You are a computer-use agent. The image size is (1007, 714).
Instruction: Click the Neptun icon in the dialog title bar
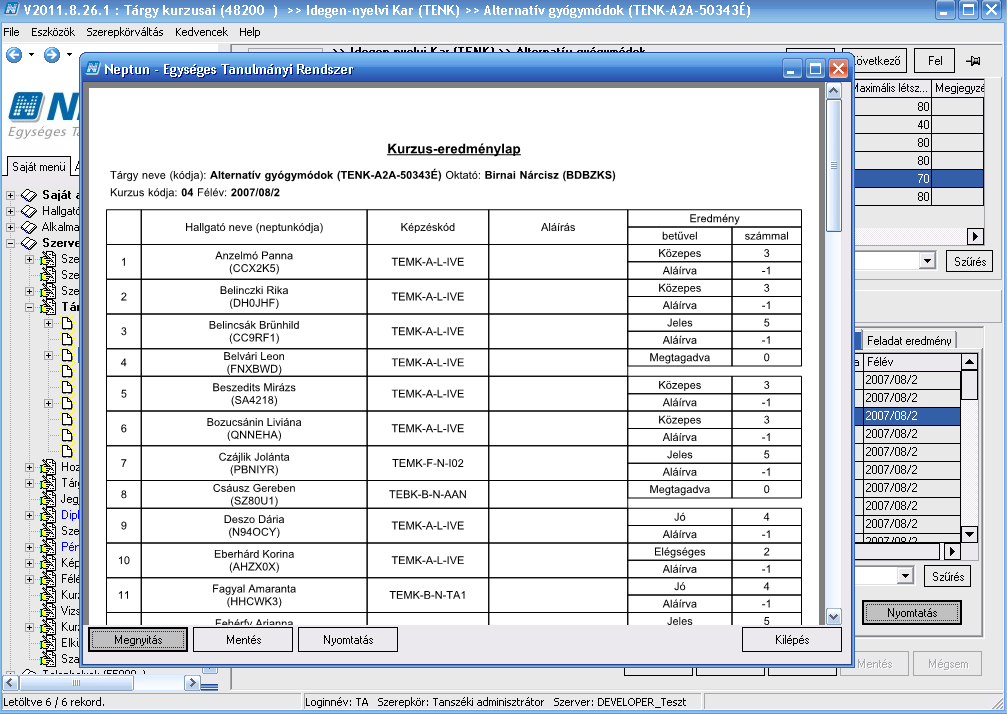(93, 69)
